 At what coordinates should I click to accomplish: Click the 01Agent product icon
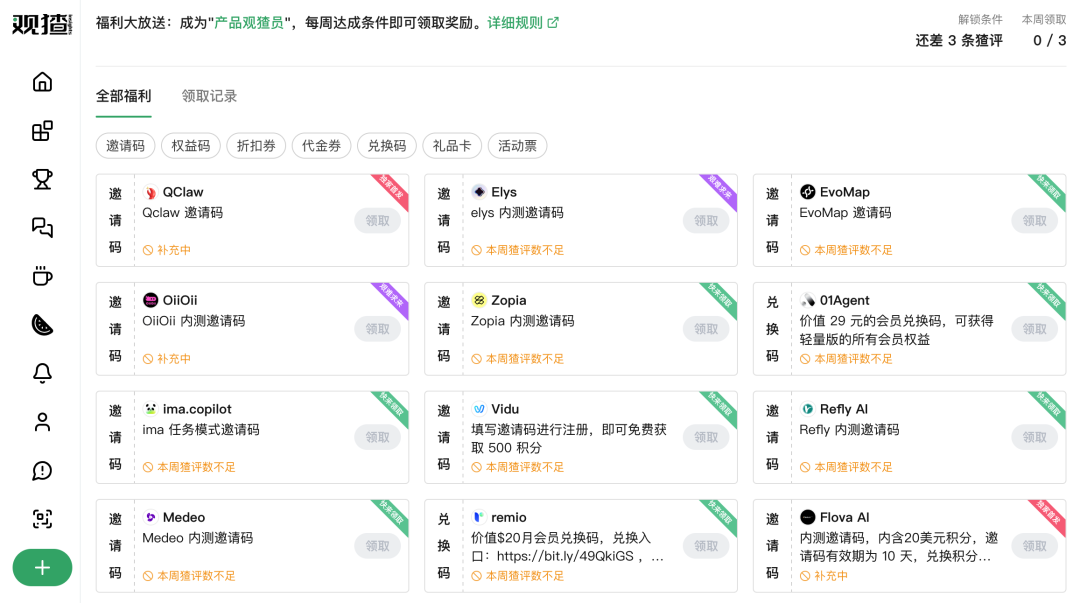coord(807,300)
